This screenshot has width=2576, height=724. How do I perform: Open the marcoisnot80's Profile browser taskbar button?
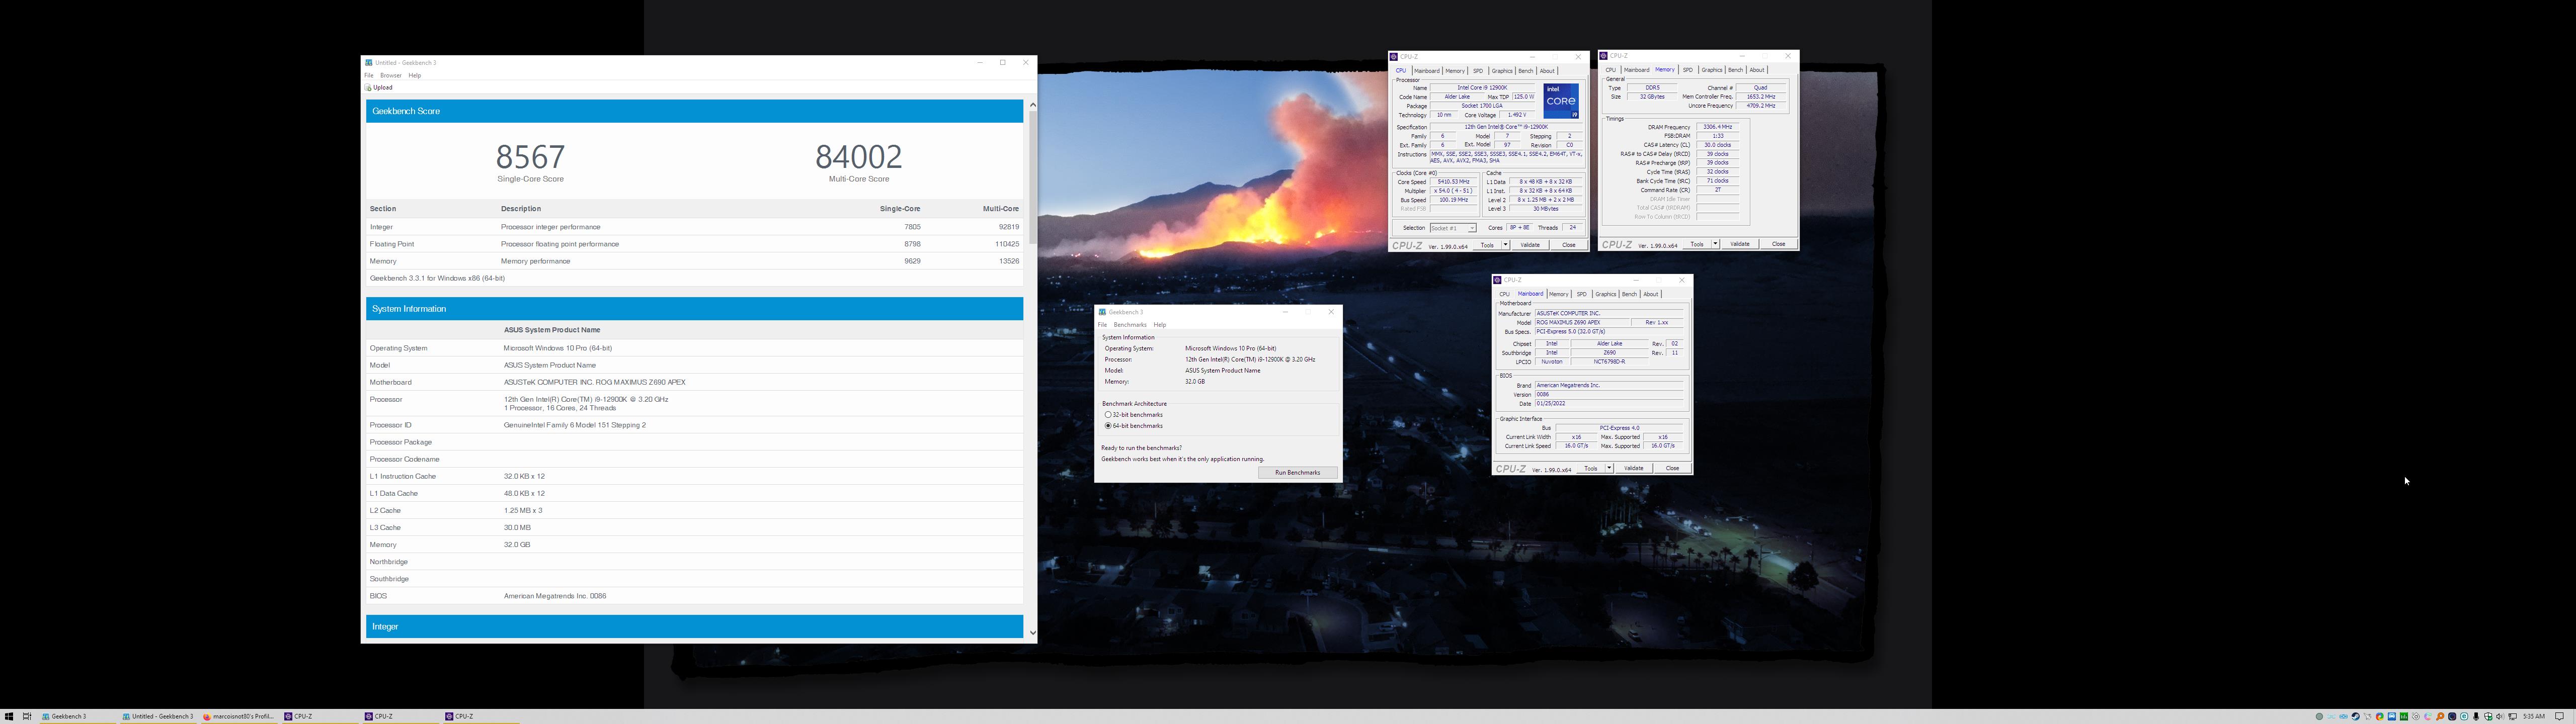239,716
